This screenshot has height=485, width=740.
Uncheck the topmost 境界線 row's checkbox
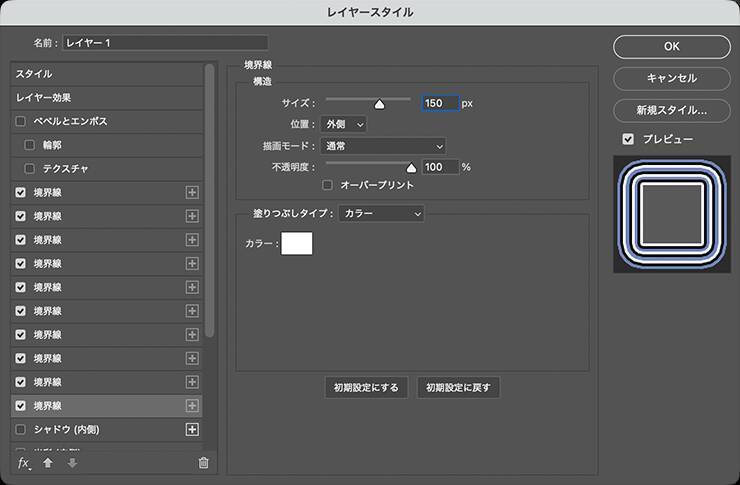point(20,192)
